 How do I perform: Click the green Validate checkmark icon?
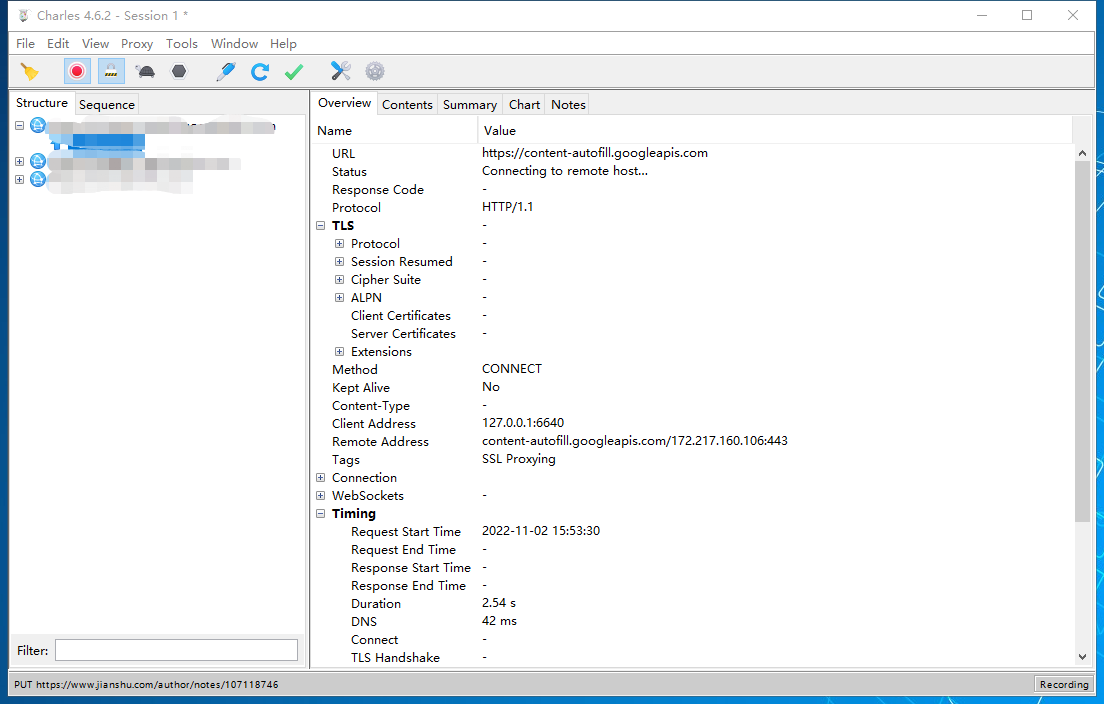[294, 71]
